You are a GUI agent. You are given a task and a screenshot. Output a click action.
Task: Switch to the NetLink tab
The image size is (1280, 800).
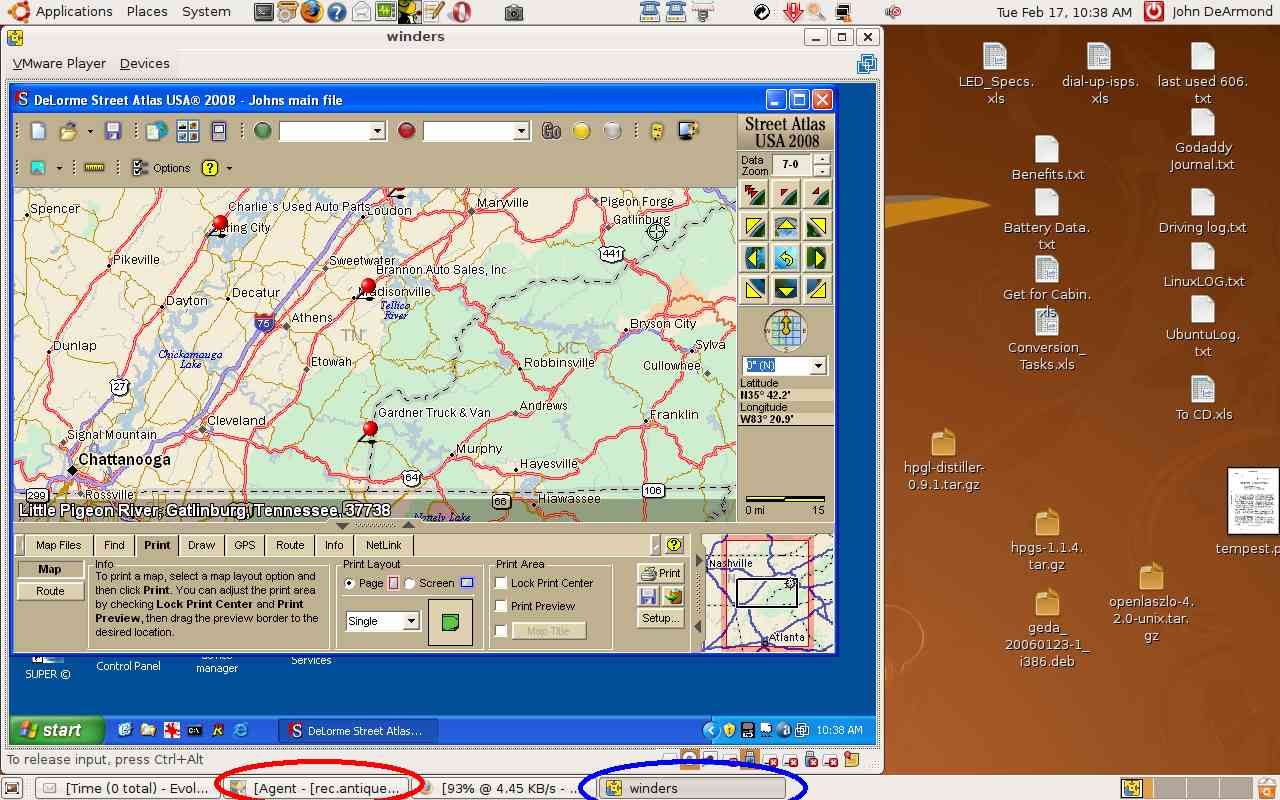point(384,545)
